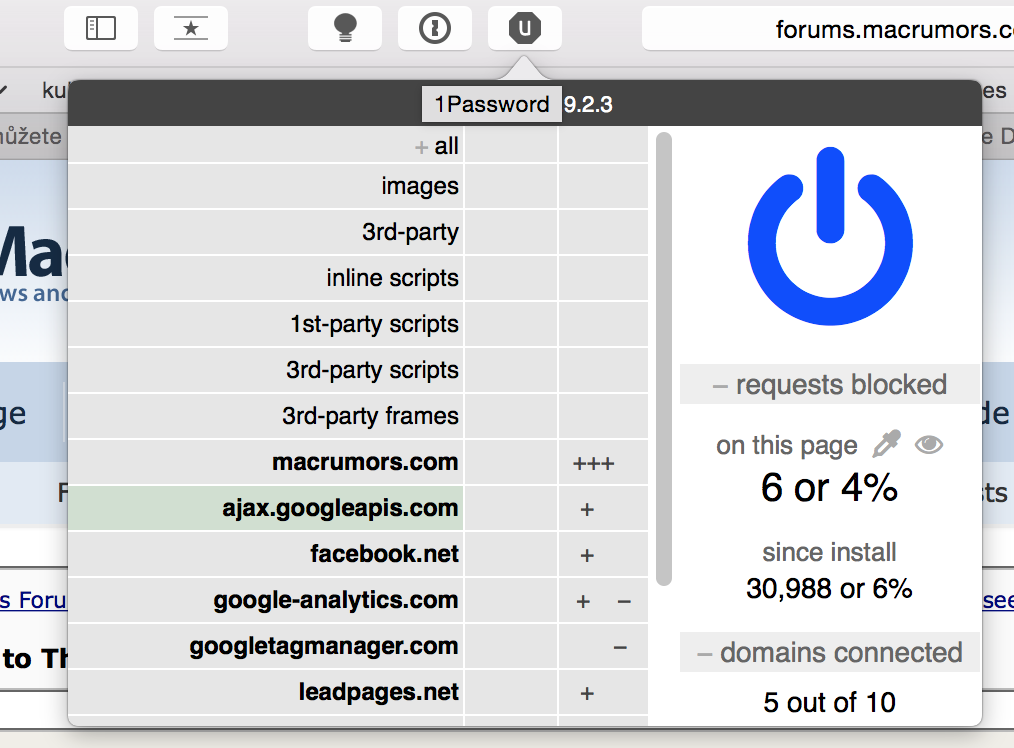Screen dimensions: 1014x748
Task: Open the 1Password toolbar button
Action: [435, 28]
